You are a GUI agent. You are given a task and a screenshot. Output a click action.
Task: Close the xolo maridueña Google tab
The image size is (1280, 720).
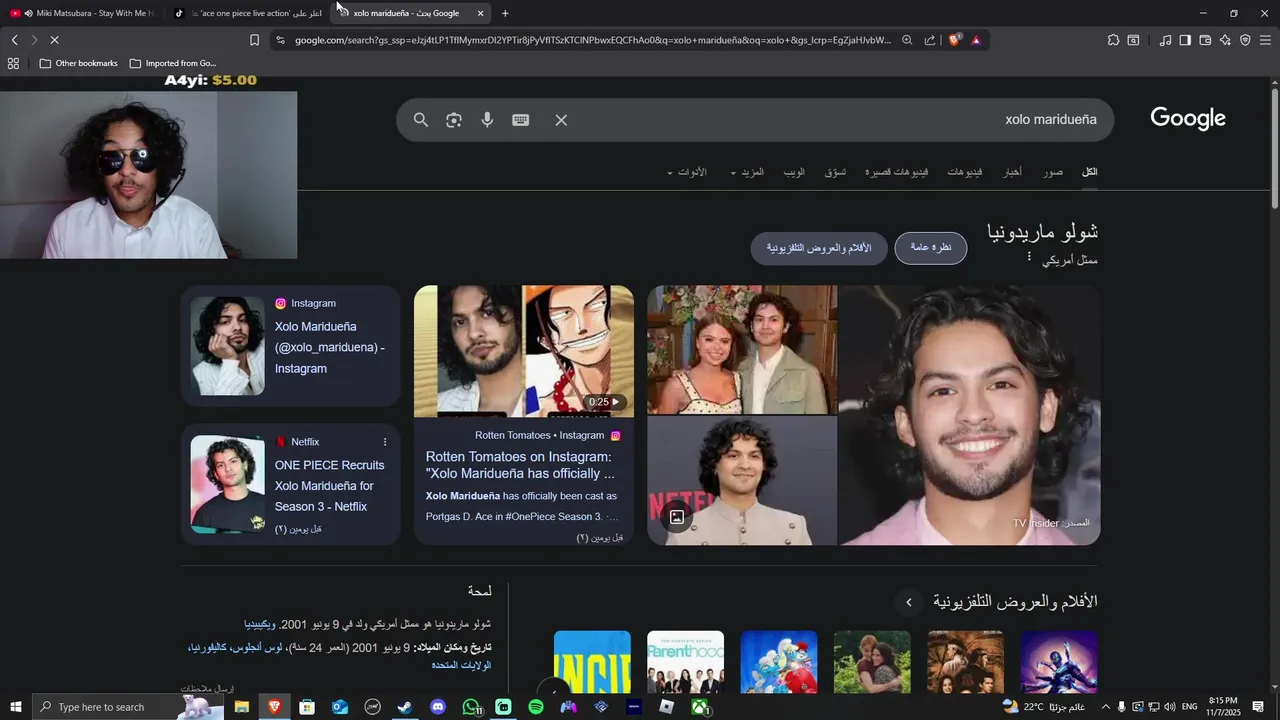pyautogui.click(x=481, y=13)
